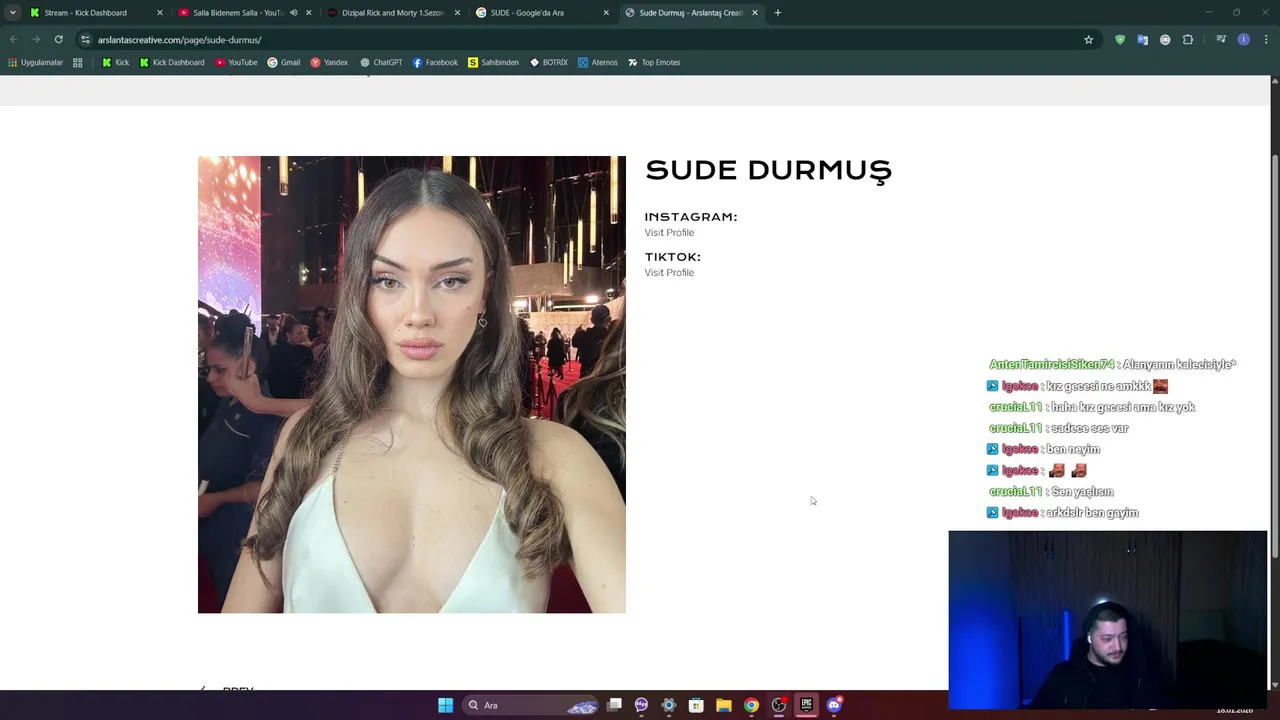Click chat message 'sadece ses var'

1089,428
